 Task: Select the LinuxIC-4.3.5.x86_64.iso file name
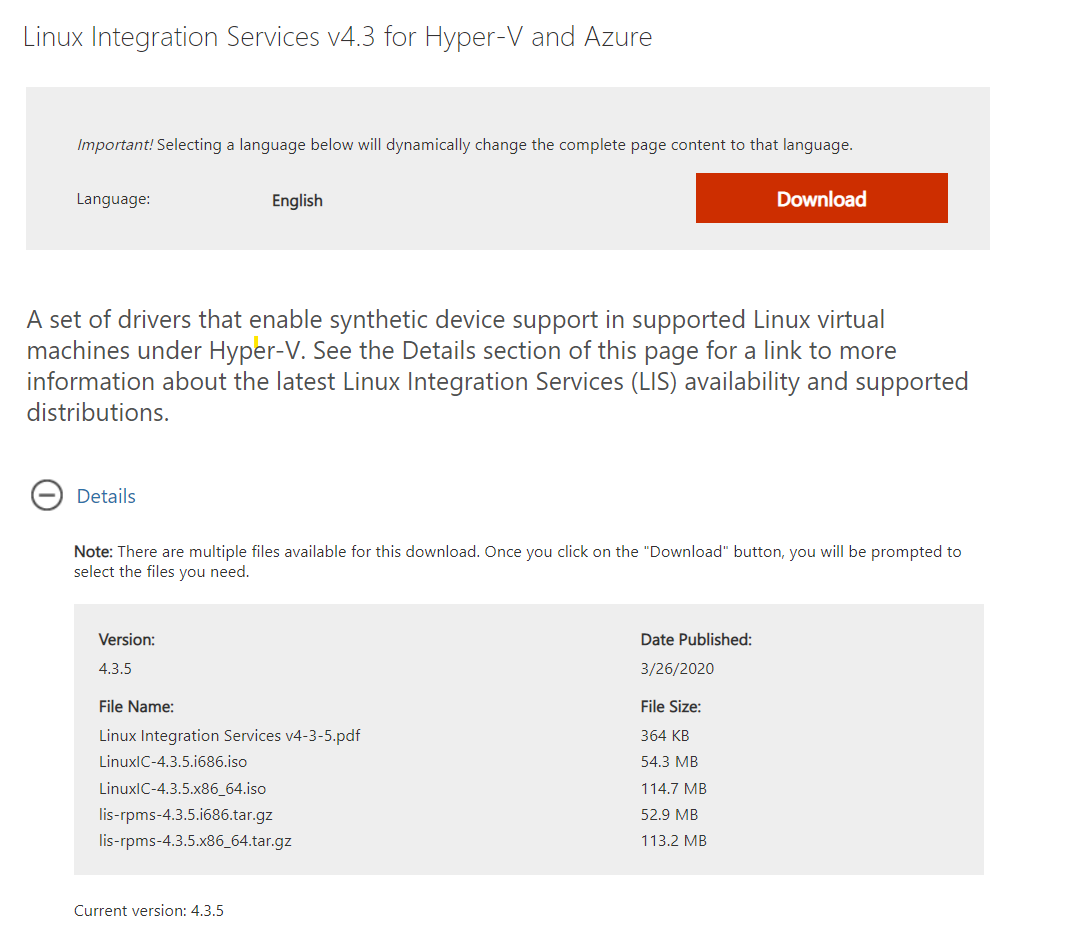point(181,788)
